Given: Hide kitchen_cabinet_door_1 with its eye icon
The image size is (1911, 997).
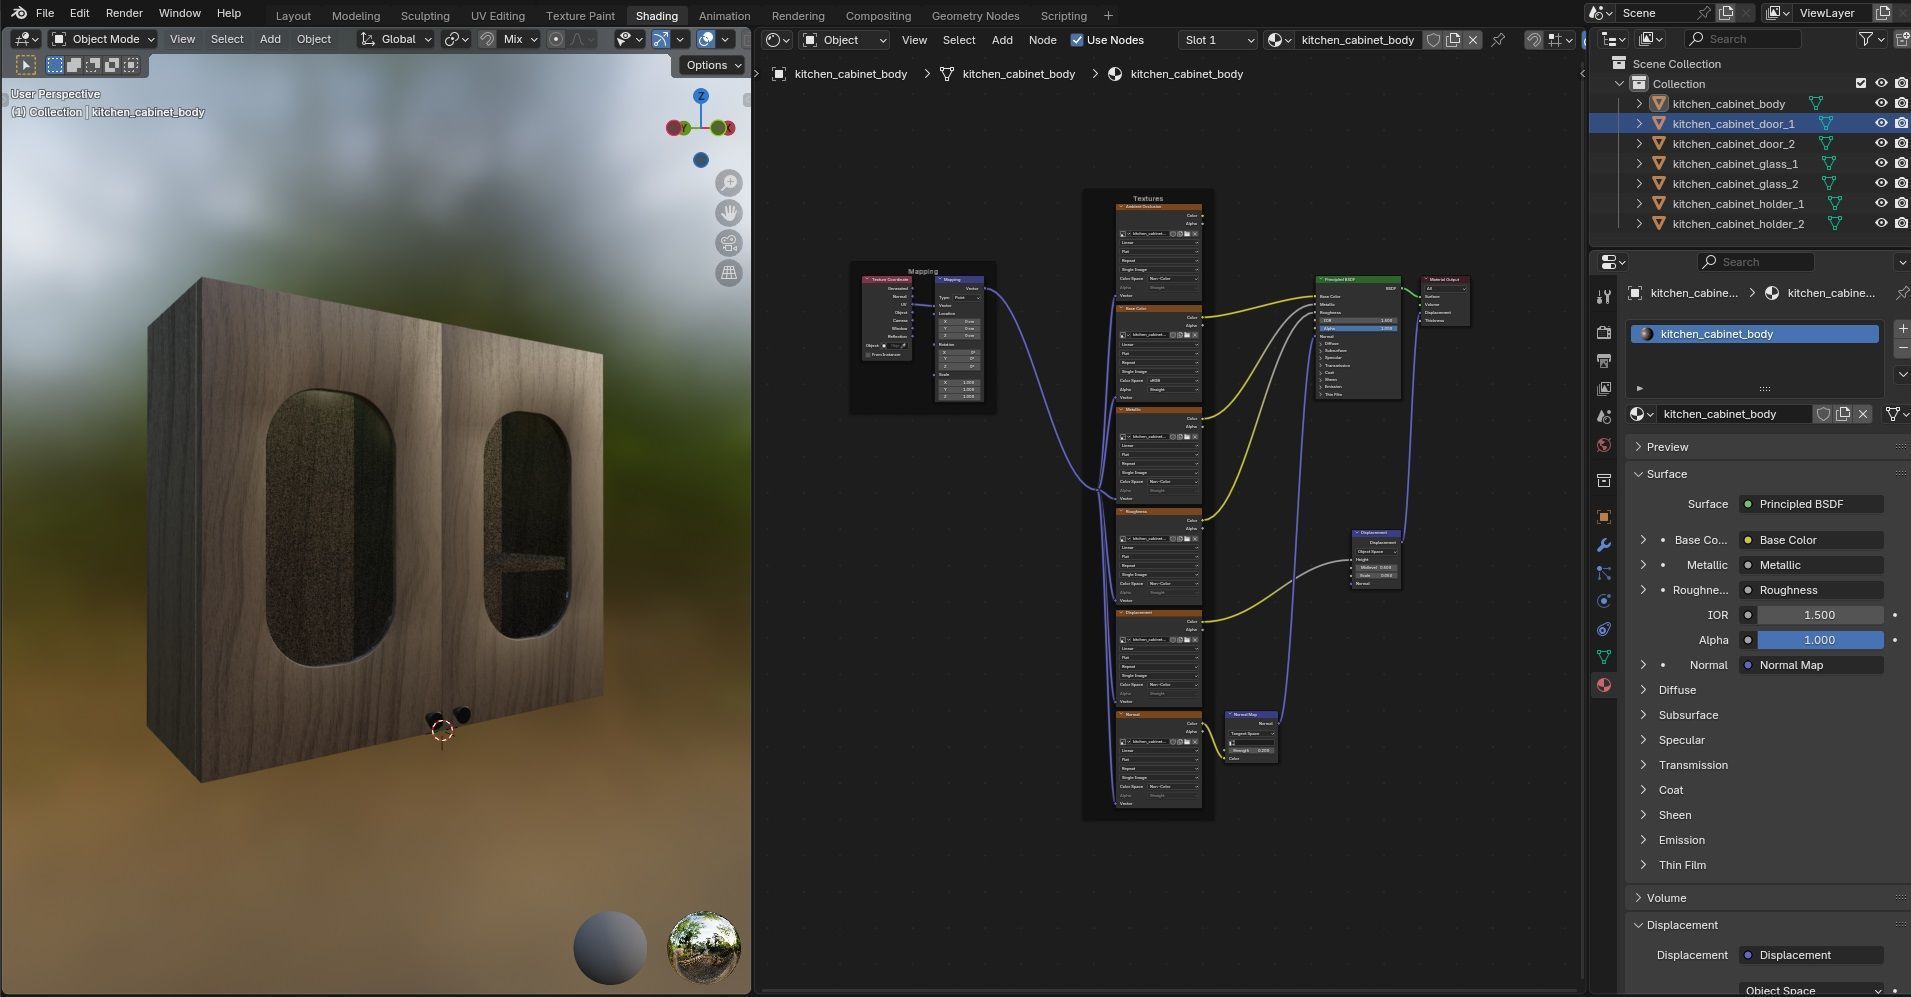Looking at the screenshot, I should pos(1881,123).
